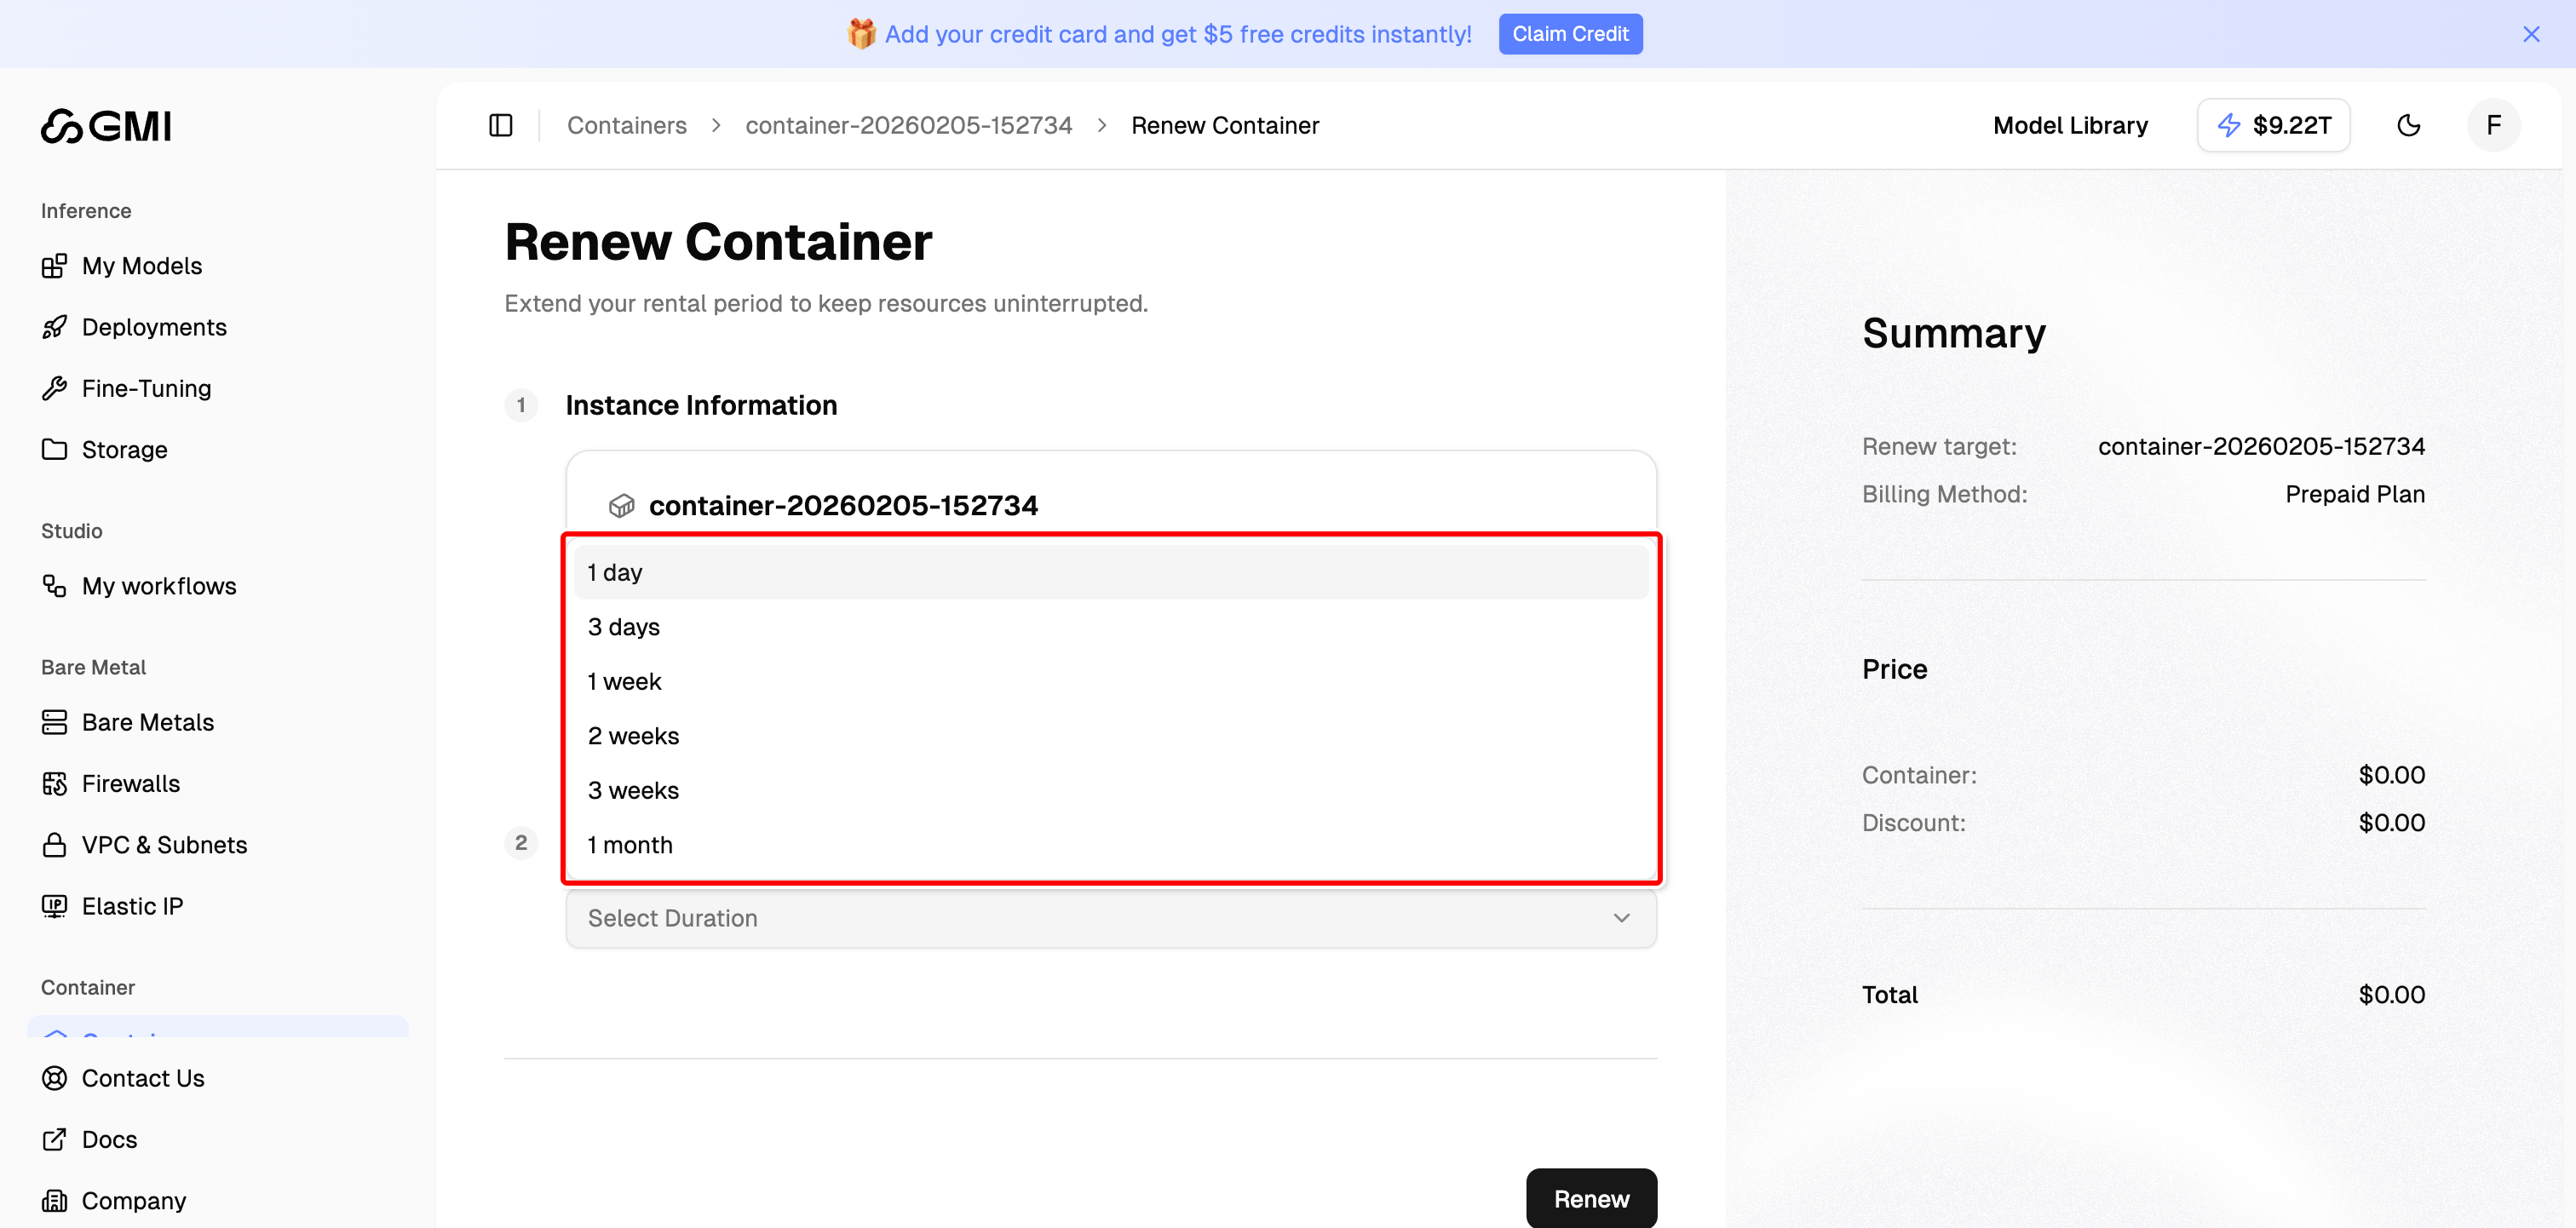Open My Models from the sidebar
The height and width of the screenshot is (1228, 2576).
click(x=140, y=265)
